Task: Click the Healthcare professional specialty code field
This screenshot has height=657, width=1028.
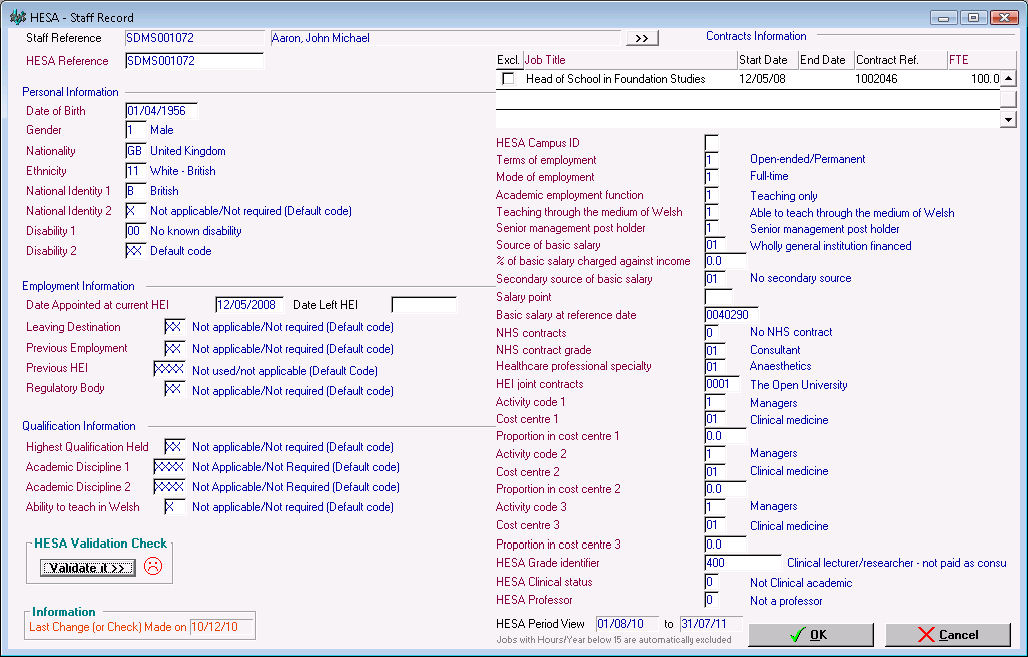Action: pyautogui.click(x=715, y=367)
